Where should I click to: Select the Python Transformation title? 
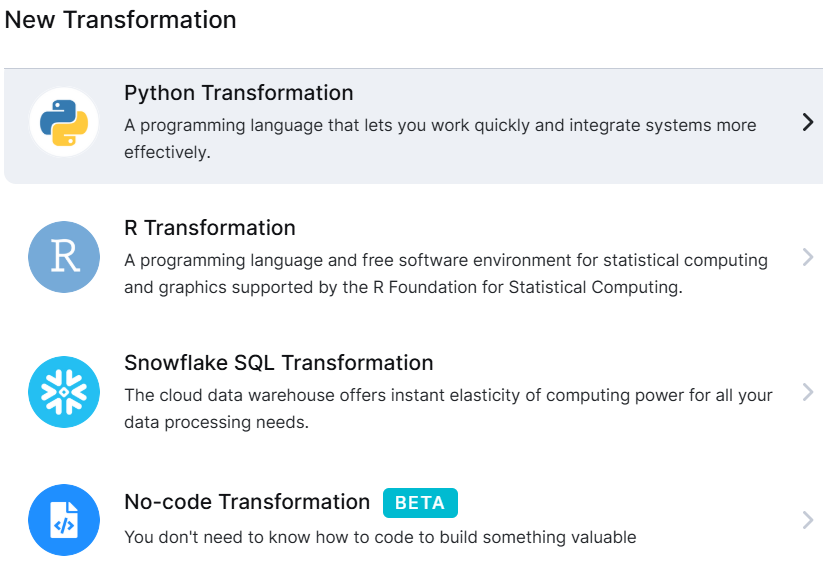(239, 93)
